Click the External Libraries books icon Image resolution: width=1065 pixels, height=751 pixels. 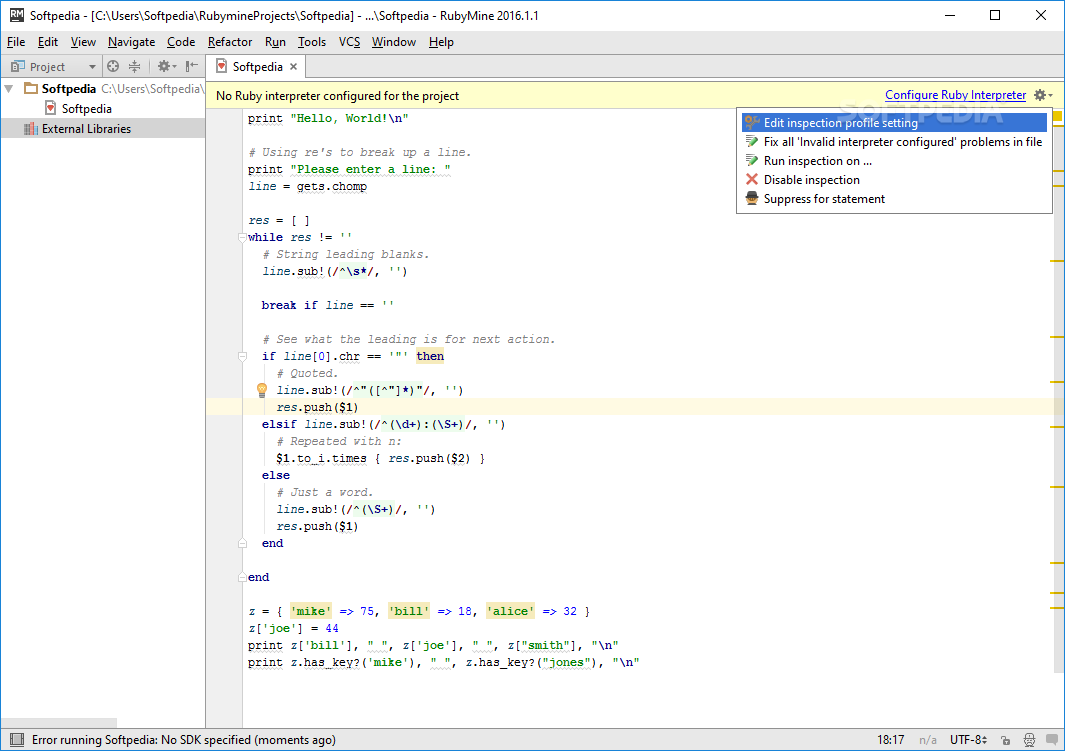[x=31, y=129]
